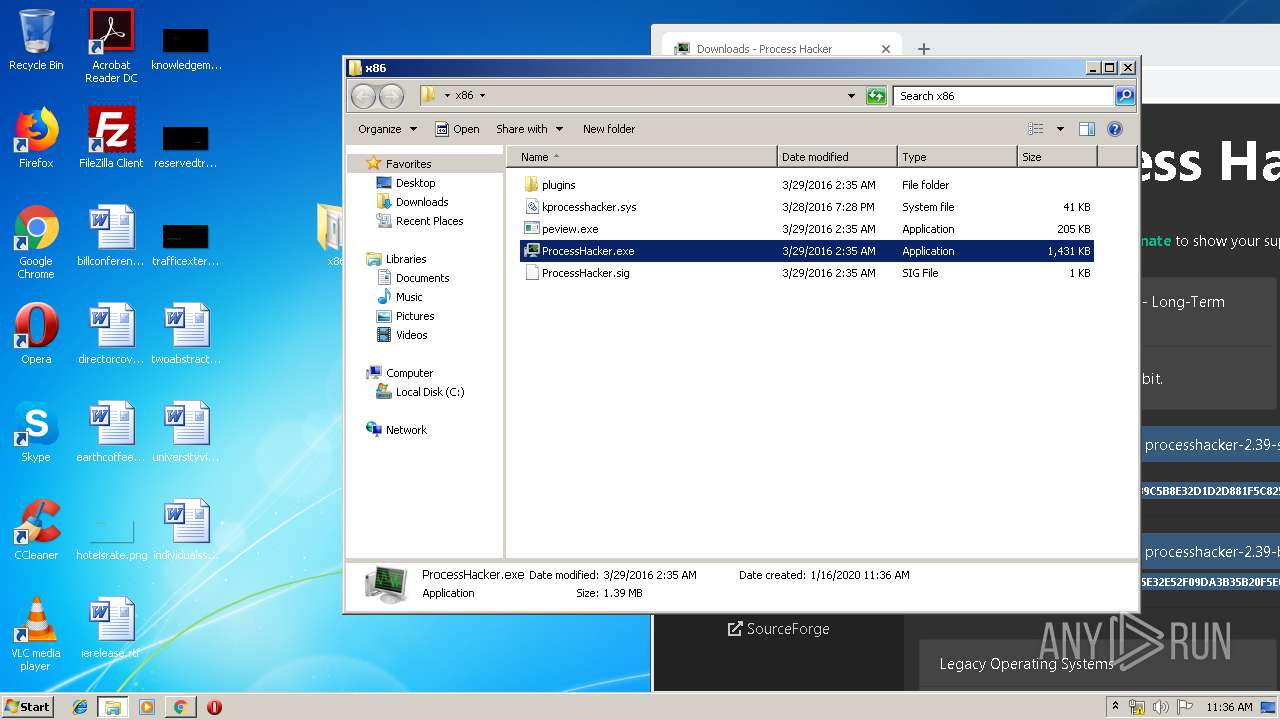
Task: Open the Firefox desktop shortcut
Action: pos(36,138)
